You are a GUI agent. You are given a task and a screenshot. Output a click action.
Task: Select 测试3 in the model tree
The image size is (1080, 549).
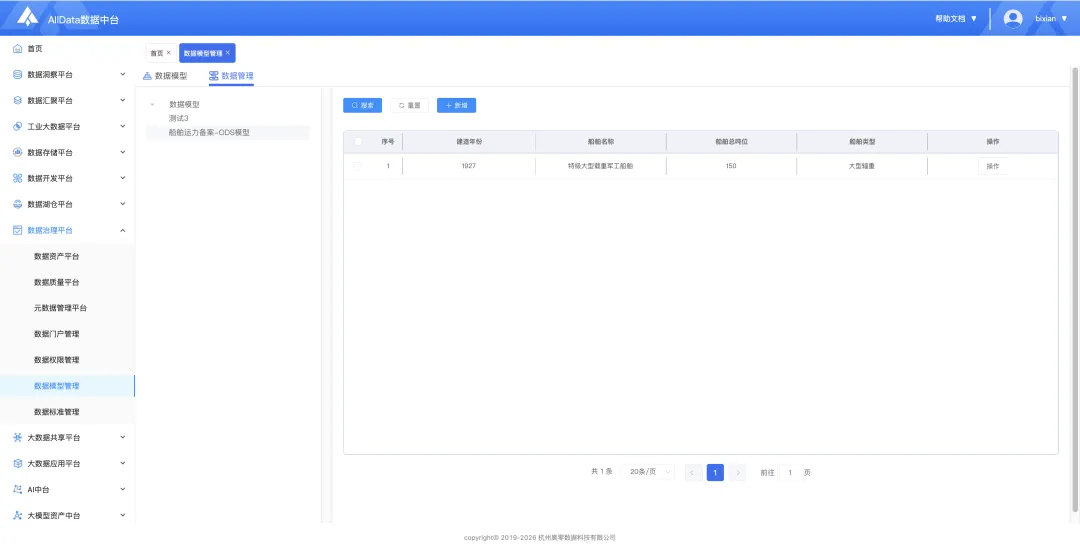point(178,118)
